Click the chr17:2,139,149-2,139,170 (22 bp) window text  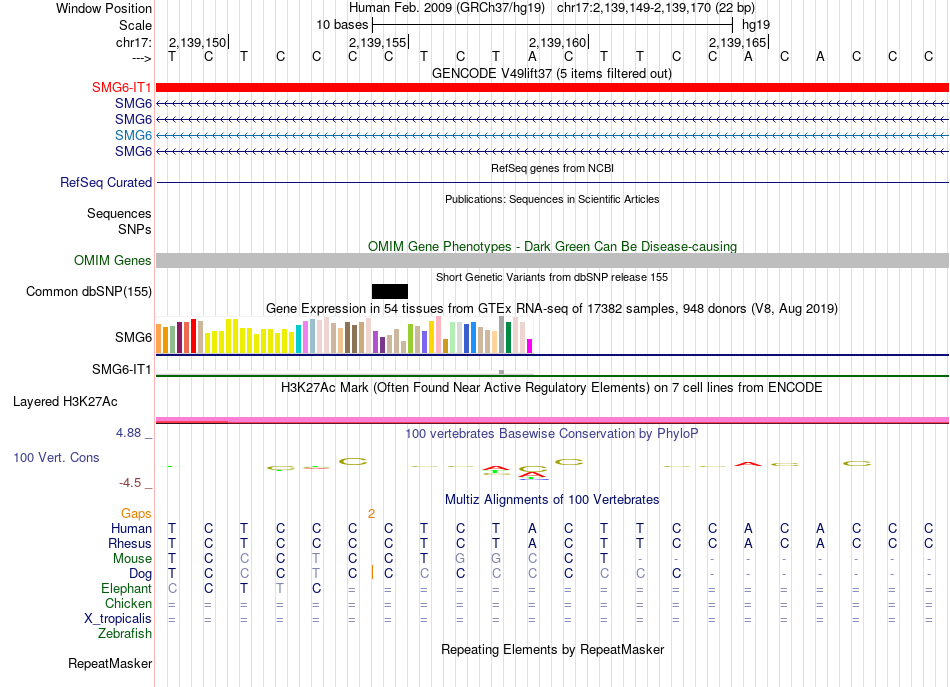pos(656,8)
